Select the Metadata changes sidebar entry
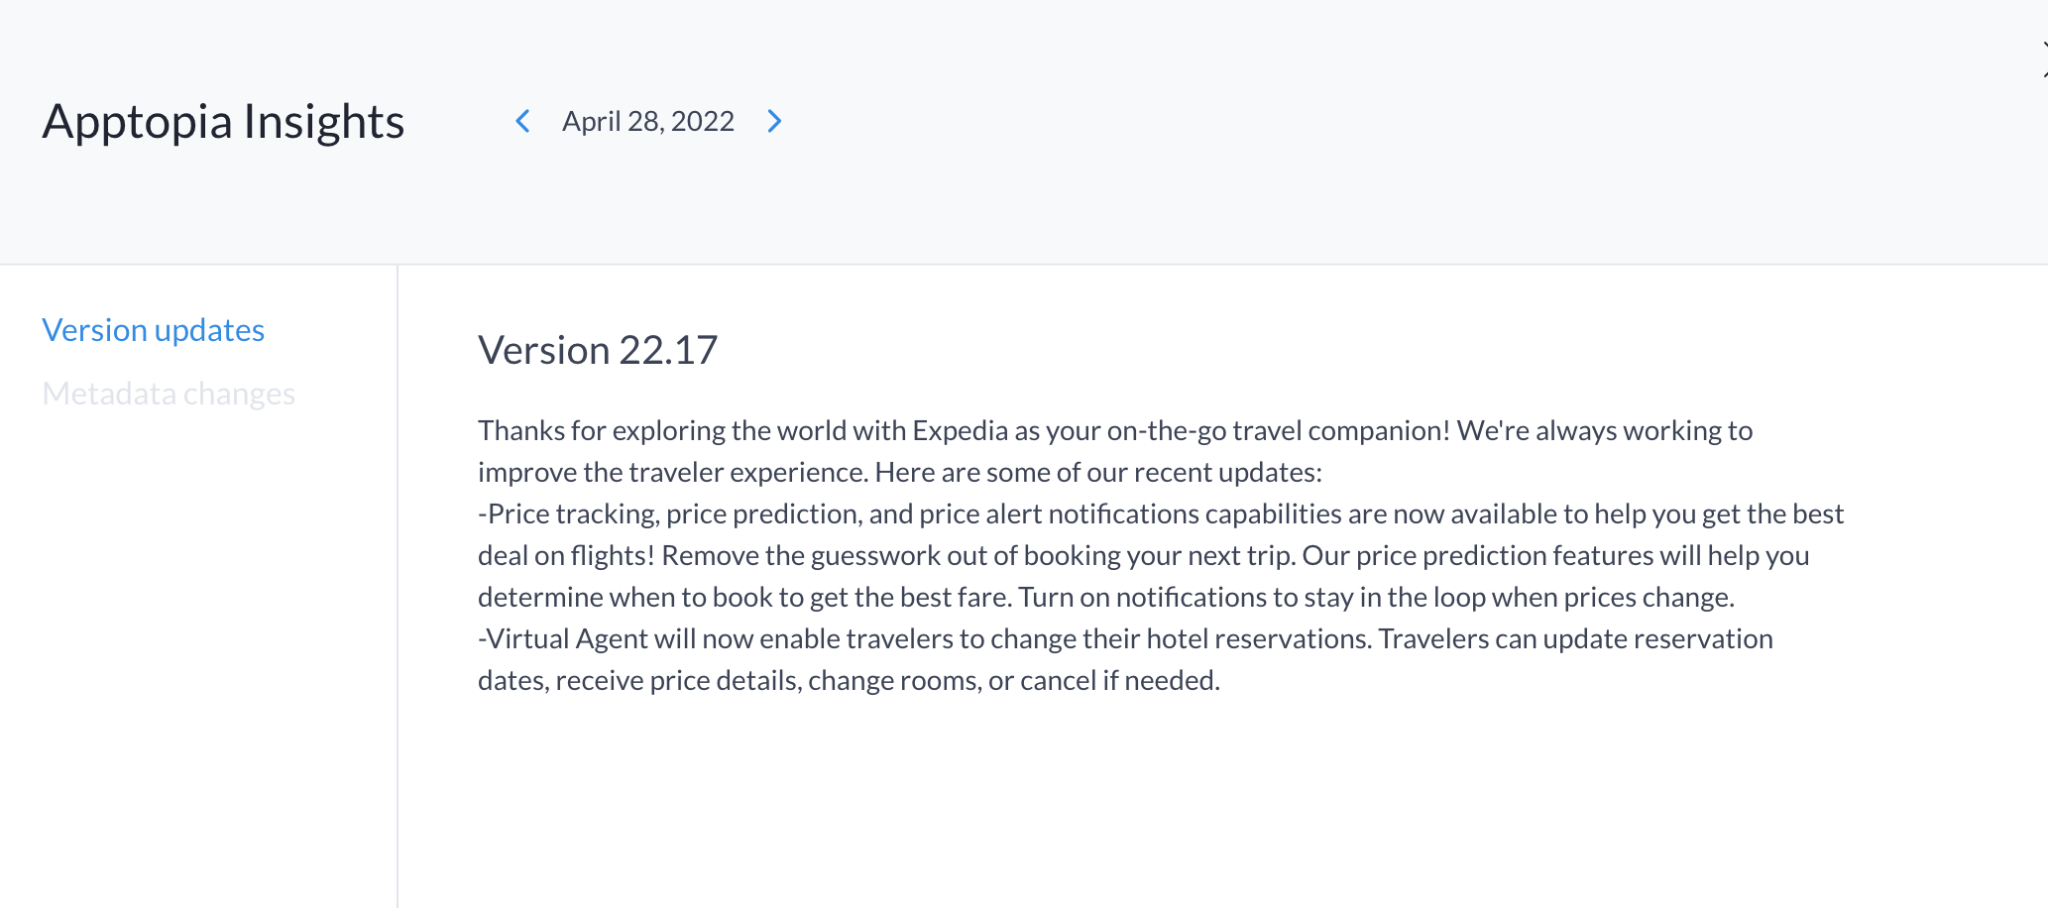This screenshot has height=908, width=2048. (x=168, y=393)
